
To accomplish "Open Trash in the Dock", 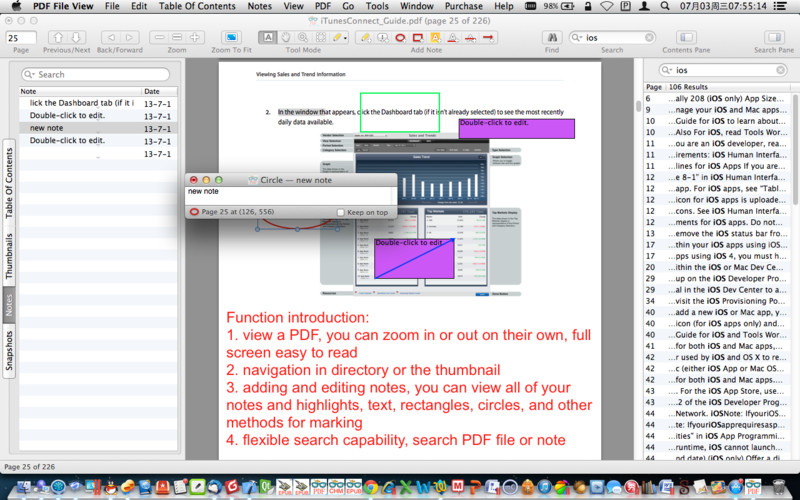I will click(779, 487).
